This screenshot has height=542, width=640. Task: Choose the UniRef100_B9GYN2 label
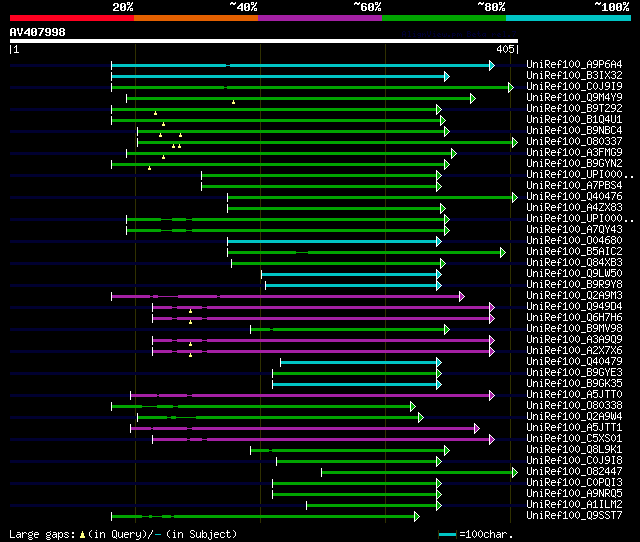coord(574,164)
